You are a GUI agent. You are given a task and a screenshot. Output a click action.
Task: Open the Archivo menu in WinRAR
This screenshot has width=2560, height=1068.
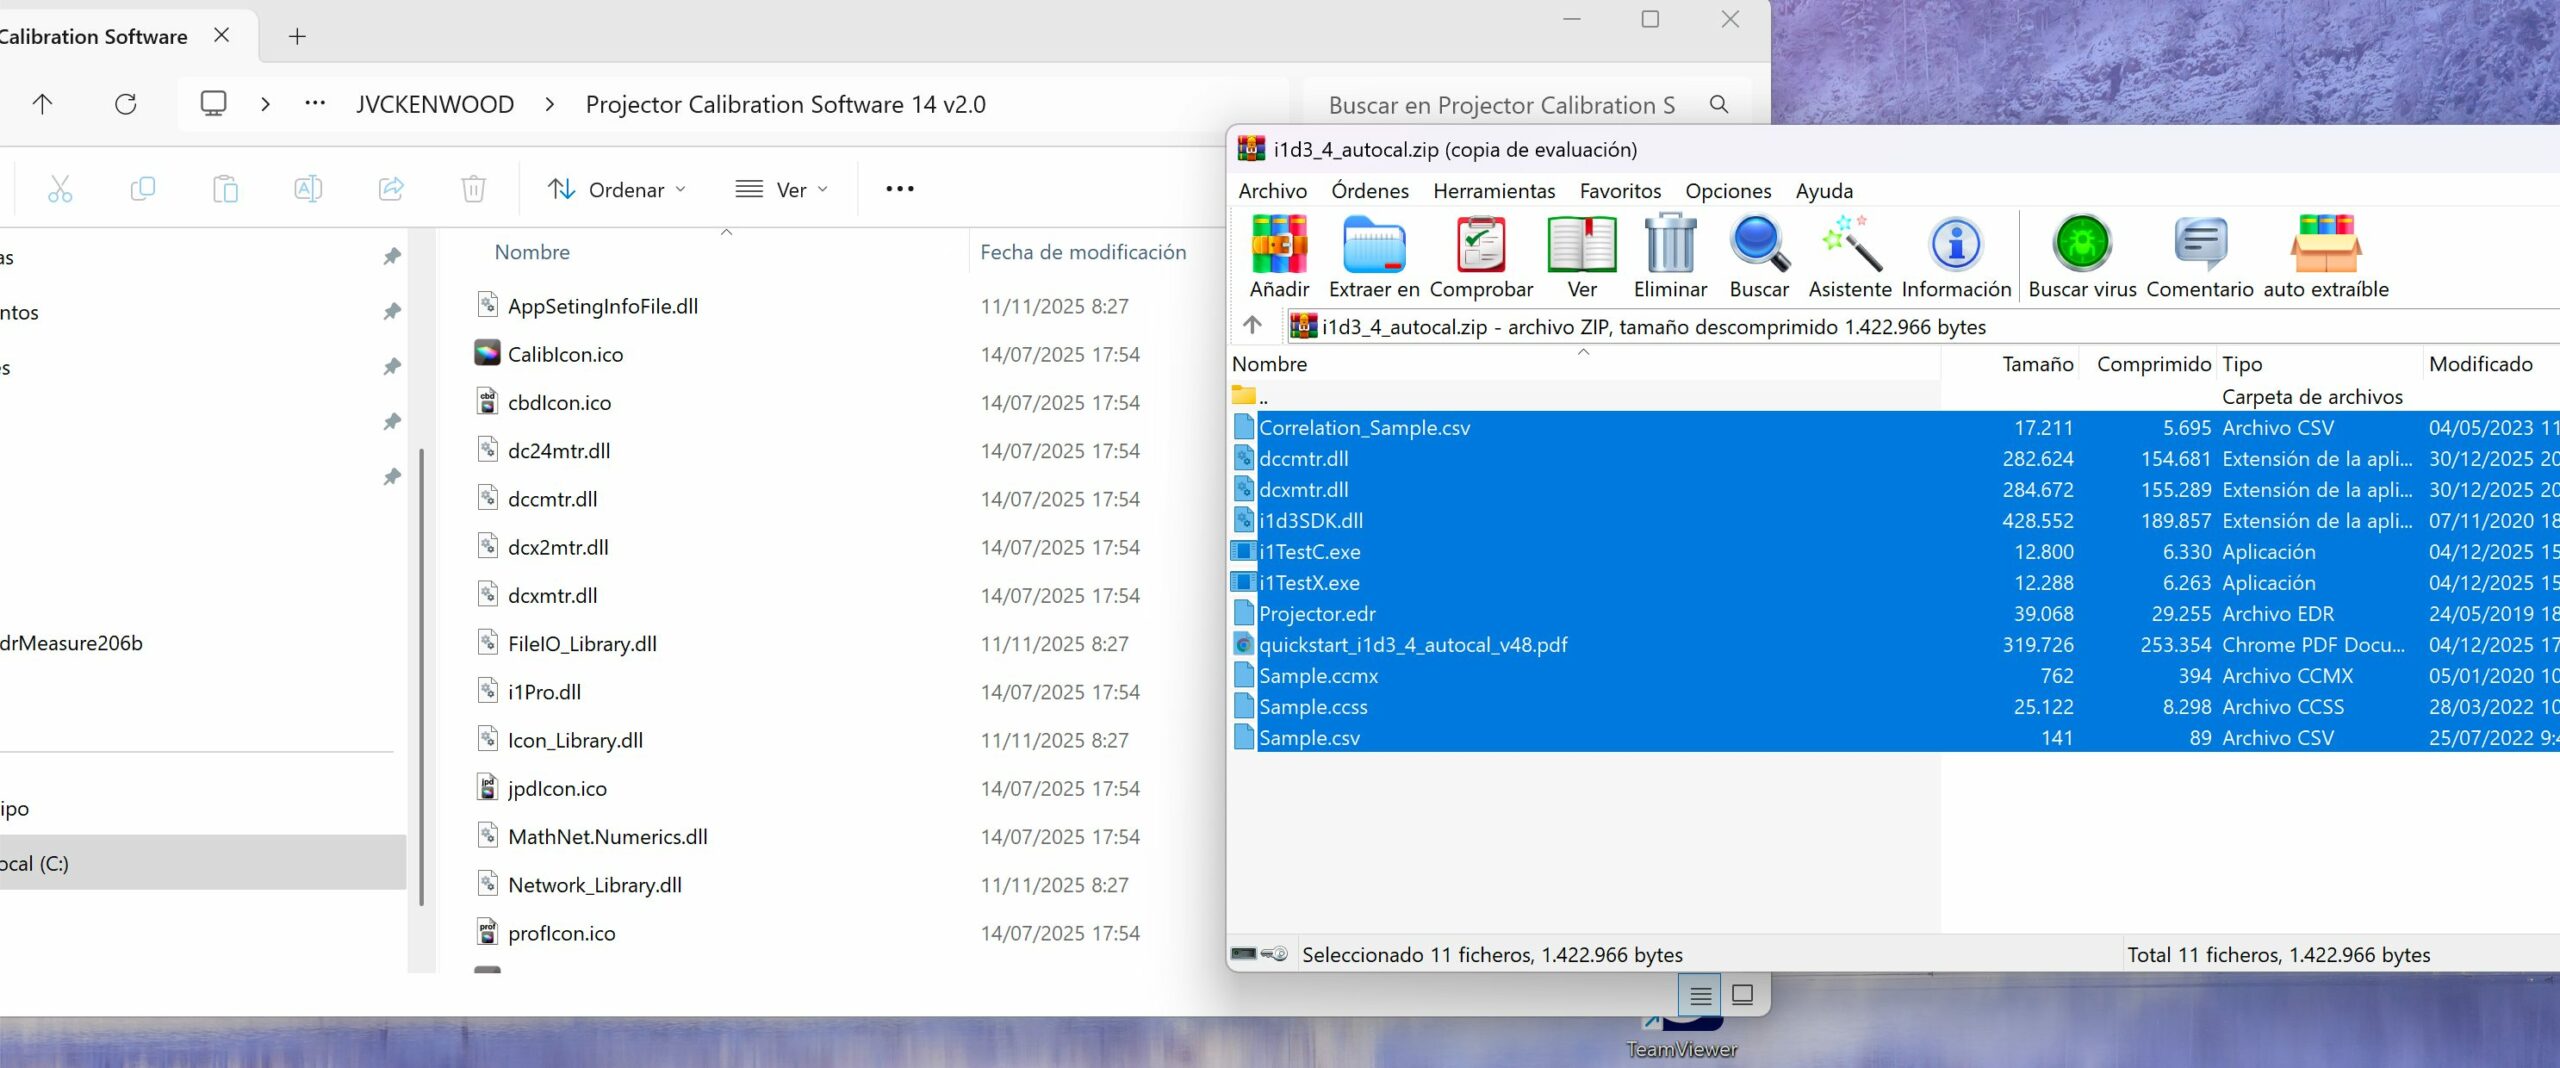(x=1272, y=190)
